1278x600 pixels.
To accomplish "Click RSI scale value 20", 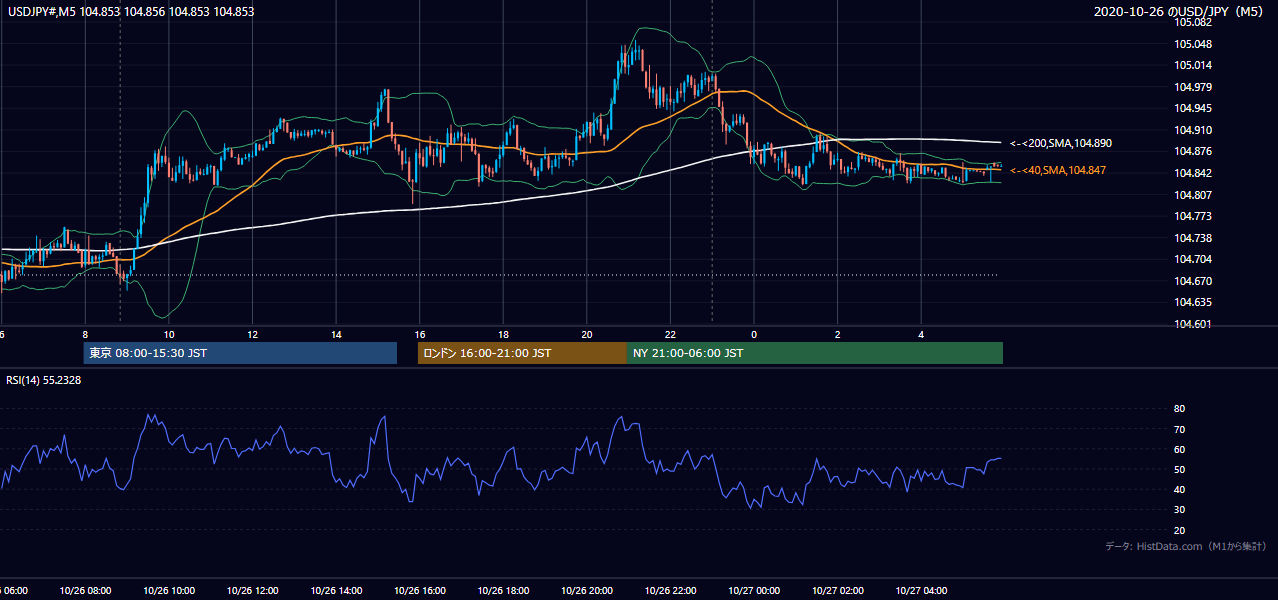I will 1180,530.
